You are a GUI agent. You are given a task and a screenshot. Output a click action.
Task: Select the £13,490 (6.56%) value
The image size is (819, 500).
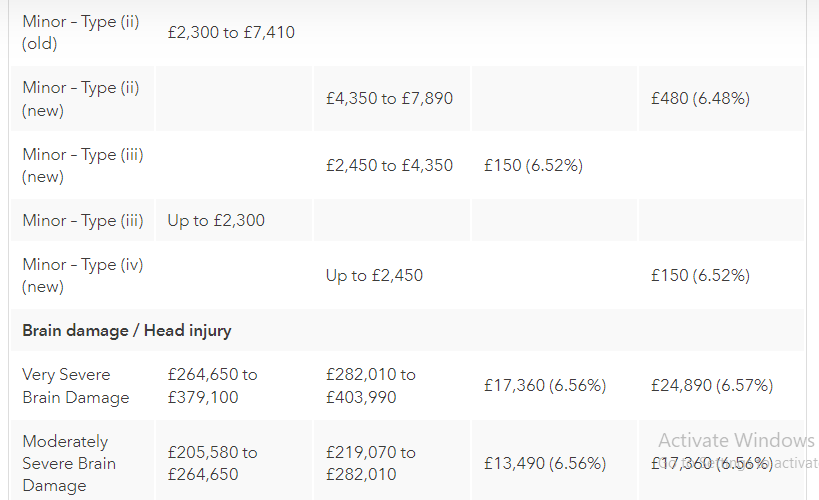point(545,463)
